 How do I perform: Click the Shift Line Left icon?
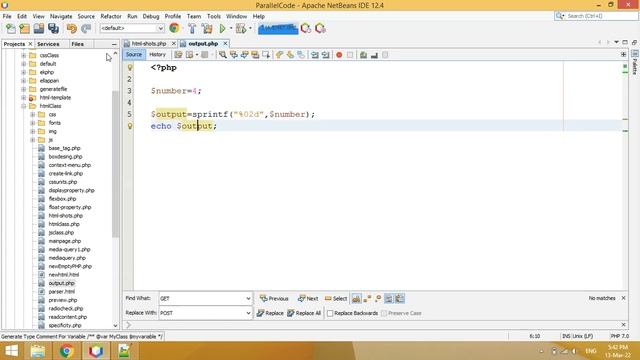(x=315, y=55)
